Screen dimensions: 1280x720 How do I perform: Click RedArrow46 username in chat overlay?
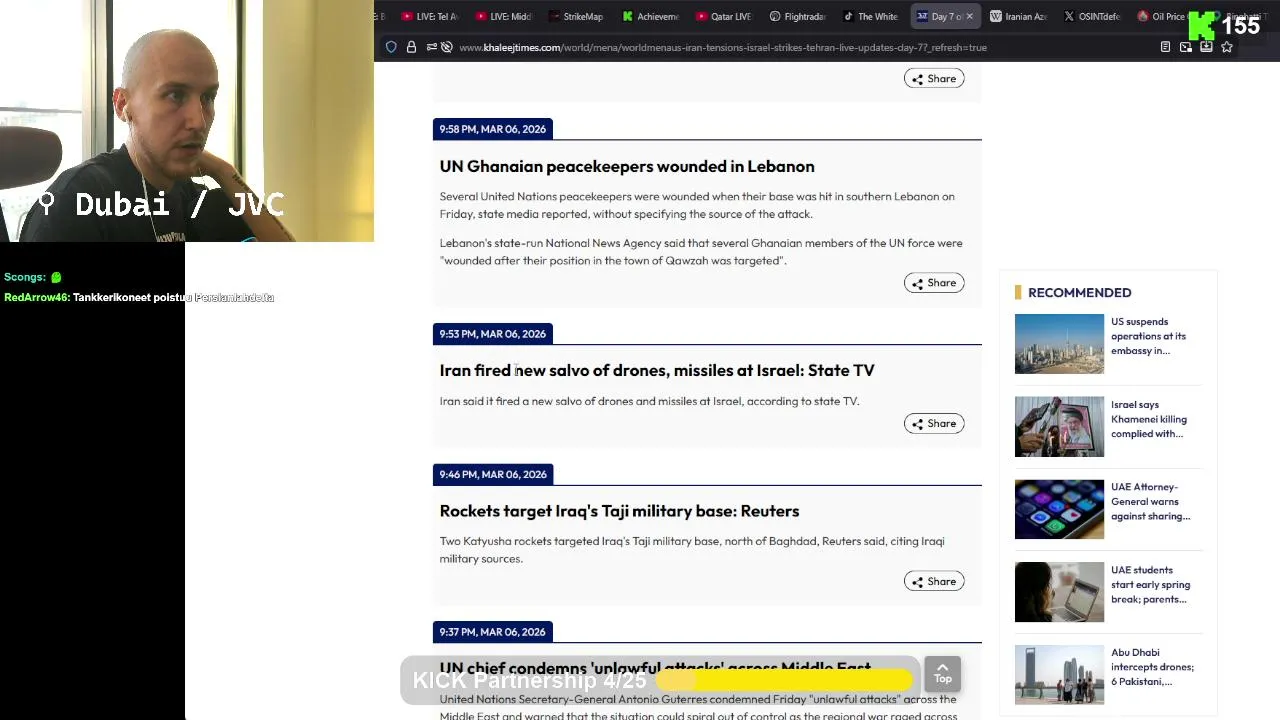point(36,297)
